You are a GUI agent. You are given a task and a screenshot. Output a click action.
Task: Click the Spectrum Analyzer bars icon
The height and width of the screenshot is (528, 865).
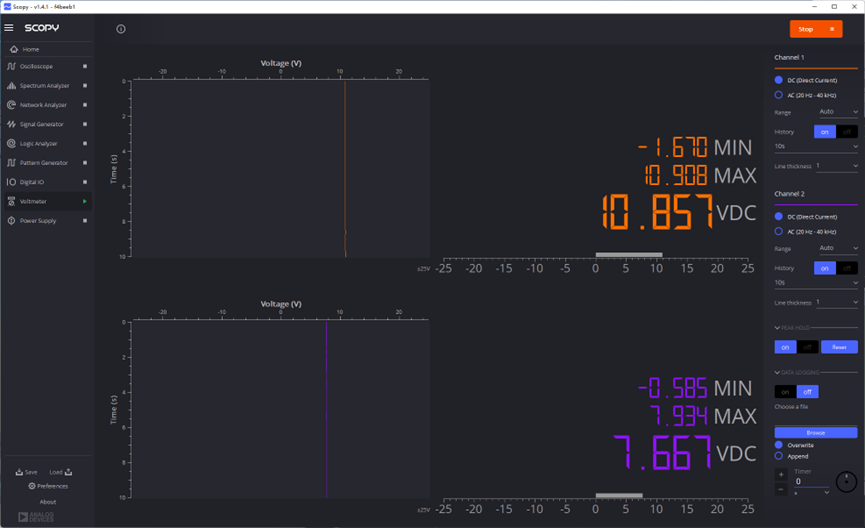(x=11, y=86)
